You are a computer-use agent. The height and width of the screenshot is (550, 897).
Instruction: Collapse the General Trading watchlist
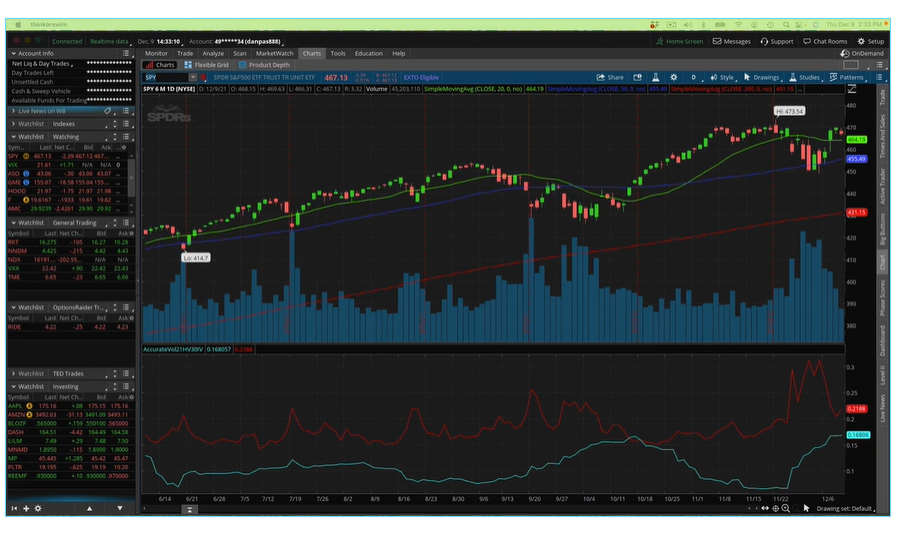point(13,223)
